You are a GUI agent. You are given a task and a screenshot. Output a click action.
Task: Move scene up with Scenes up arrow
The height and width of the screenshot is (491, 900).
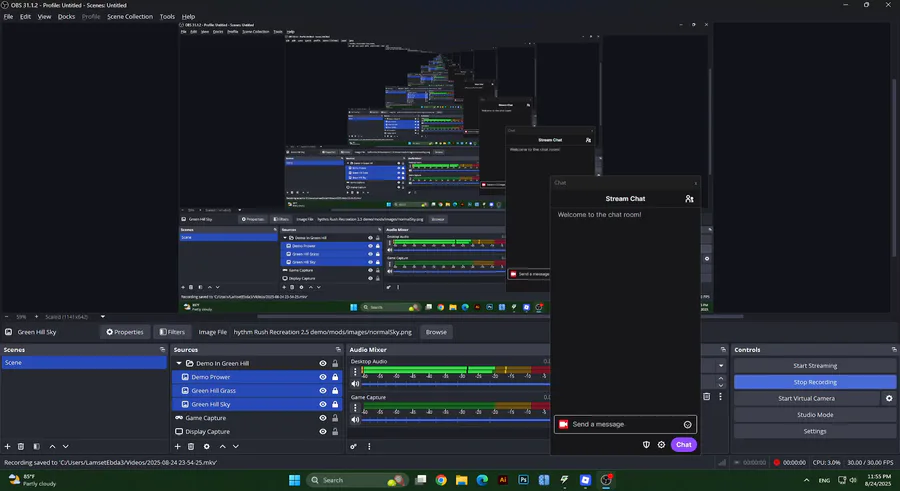pos(52,446)
